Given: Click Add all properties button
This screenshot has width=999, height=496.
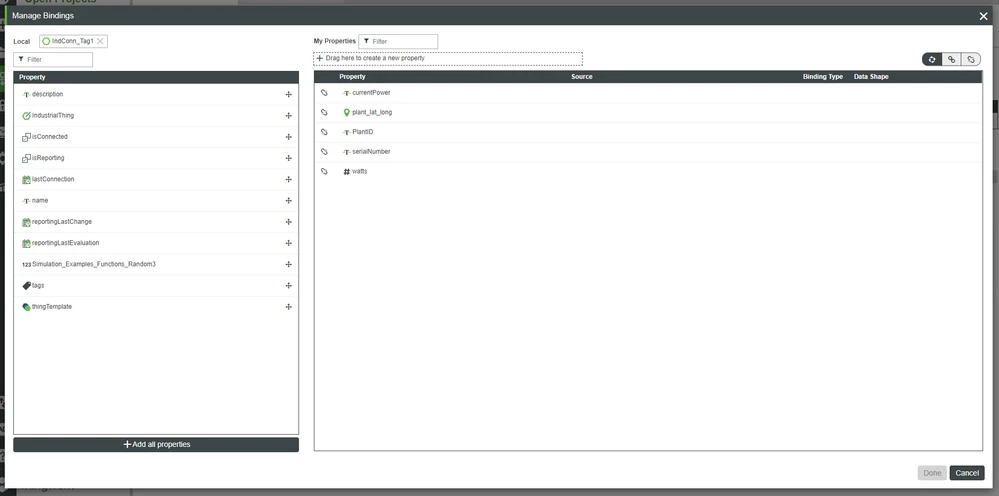Looking at the screenshot, I should (156, 444).
